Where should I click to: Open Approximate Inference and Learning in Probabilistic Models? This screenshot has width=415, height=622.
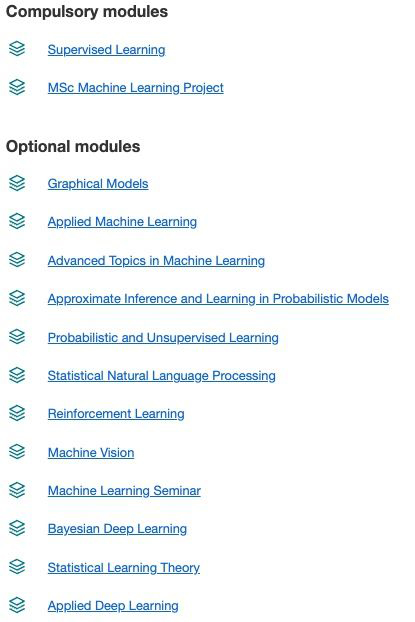[x=218, y=299]
